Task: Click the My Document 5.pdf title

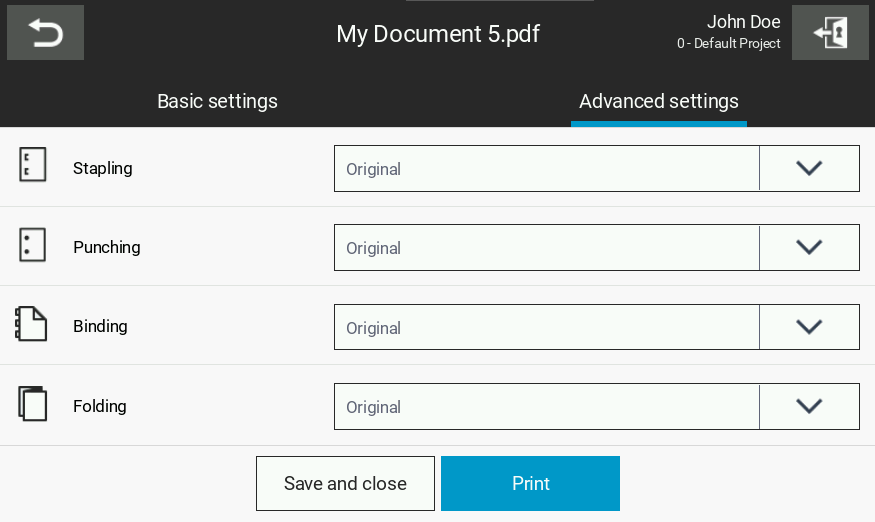Action: click(437, 34)
